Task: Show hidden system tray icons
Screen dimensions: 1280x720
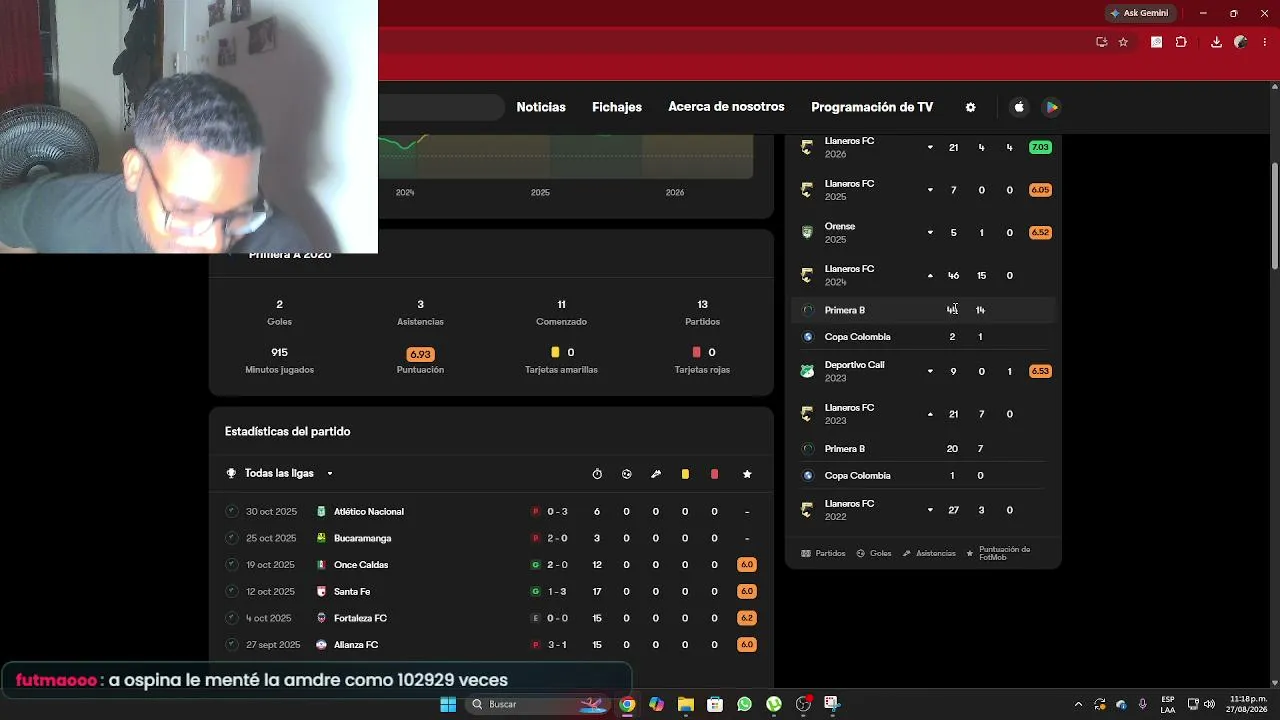Action: point(1078,704)
